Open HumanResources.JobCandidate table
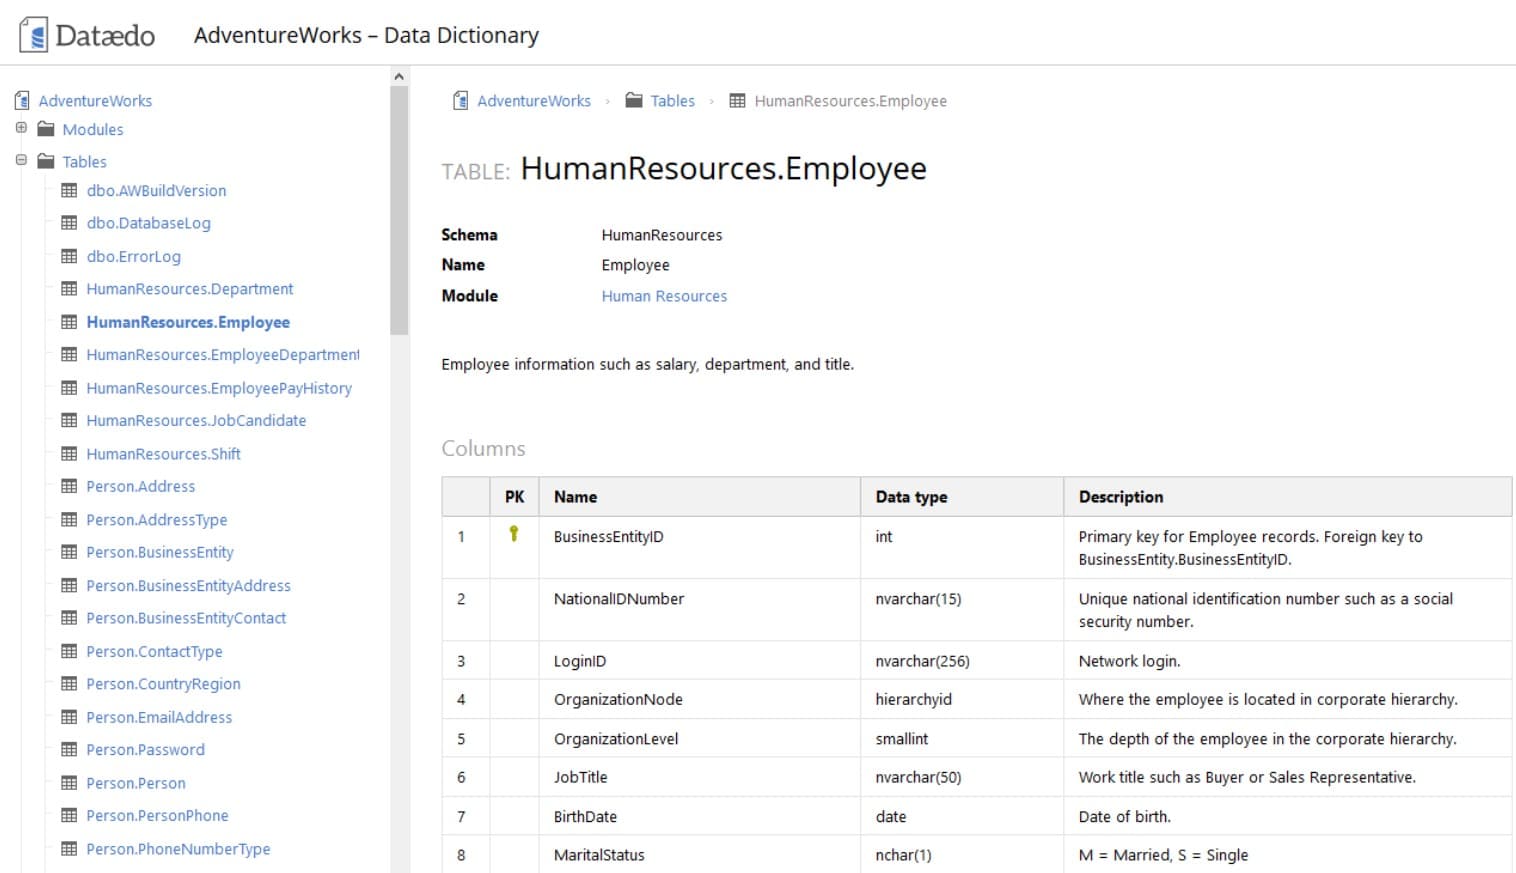The height and width of the screenshot is (873, 1516). point(196,421)
